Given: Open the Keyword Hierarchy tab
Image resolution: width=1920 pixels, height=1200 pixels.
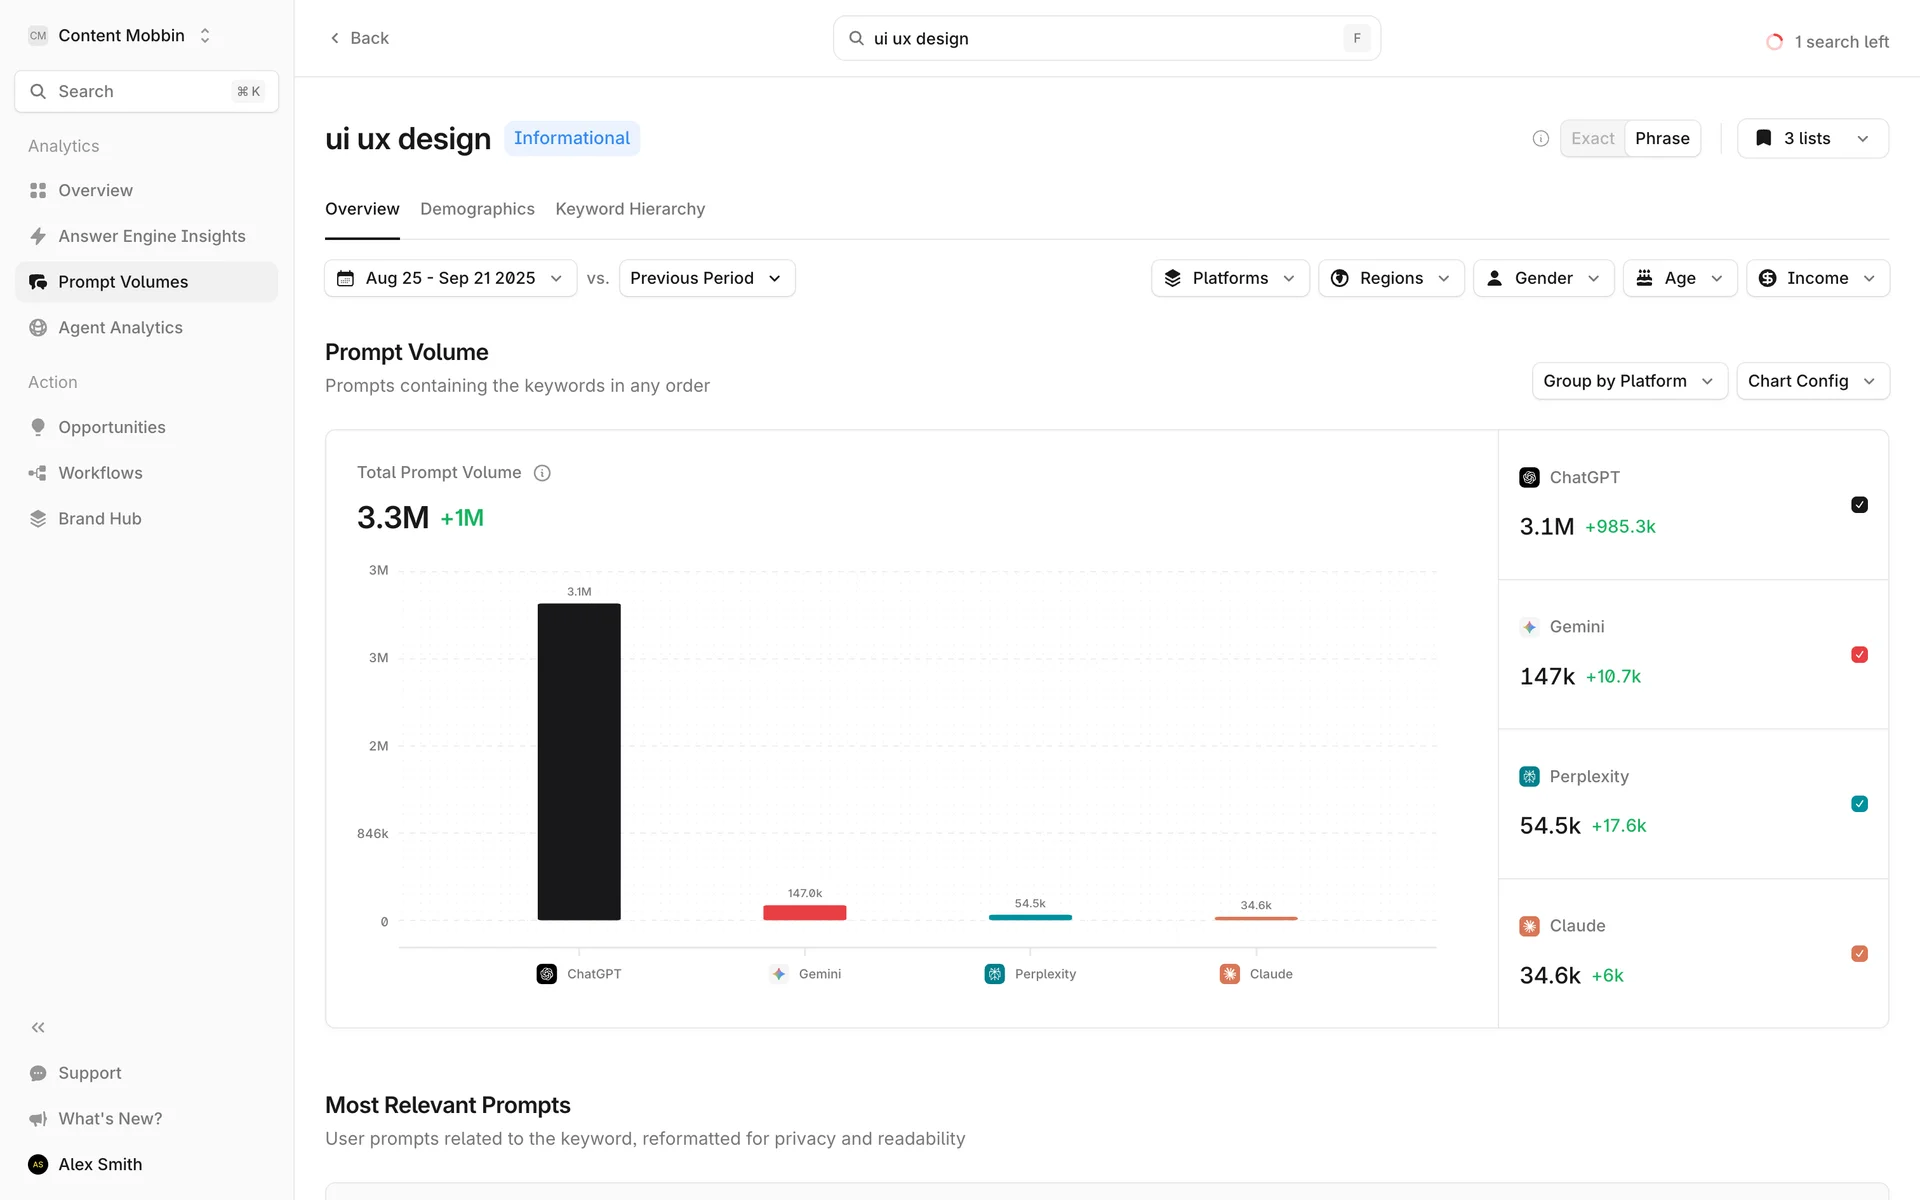Looking at the screenshot, I should click(630, 209).
